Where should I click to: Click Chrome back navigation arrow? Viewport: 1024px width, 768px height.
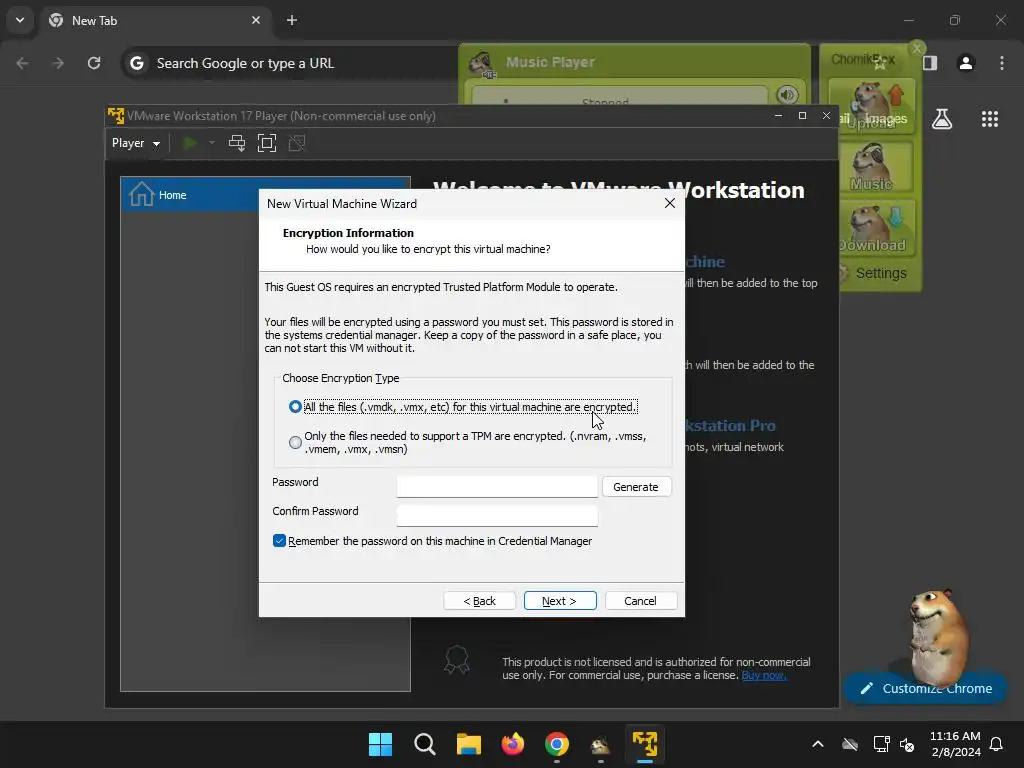[22, 63]
